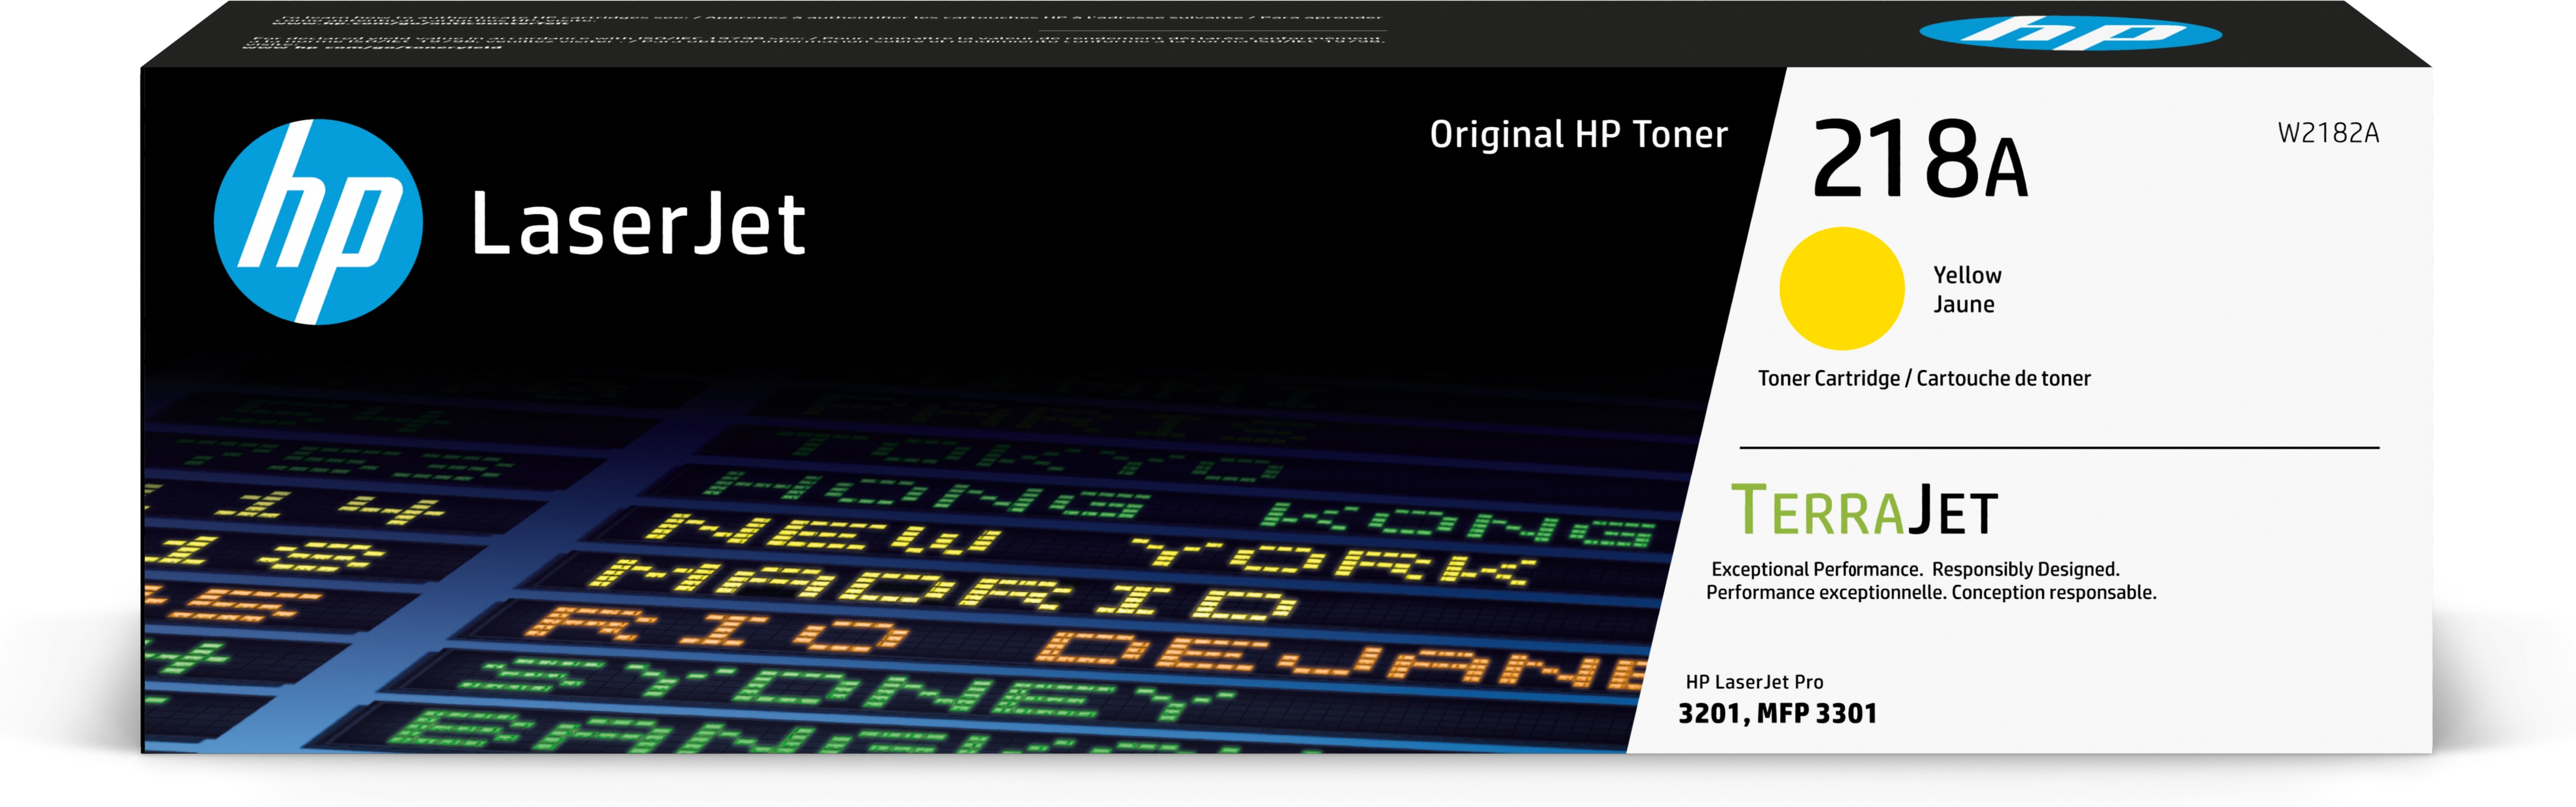Click the '218A' cartridge number
Viewport: 2576px width, 807px height.
point(1920,158)
